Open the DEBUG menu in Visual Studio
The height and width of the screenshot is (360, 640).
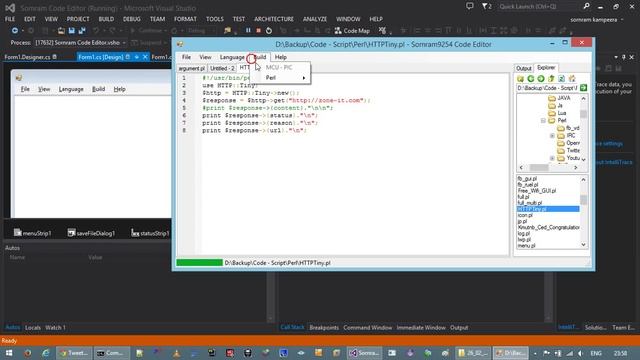pos(131,19)
